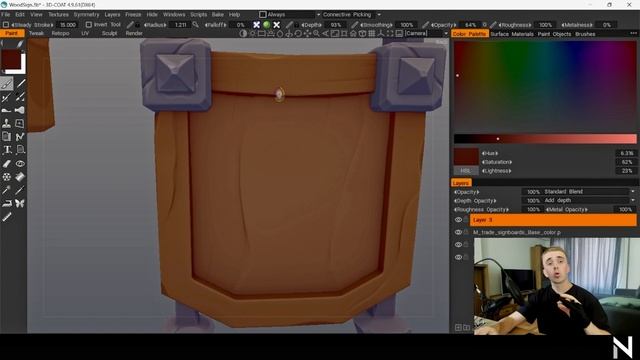
Task: Switch to the Retopo room tab
Action: (x=60, y=33)
